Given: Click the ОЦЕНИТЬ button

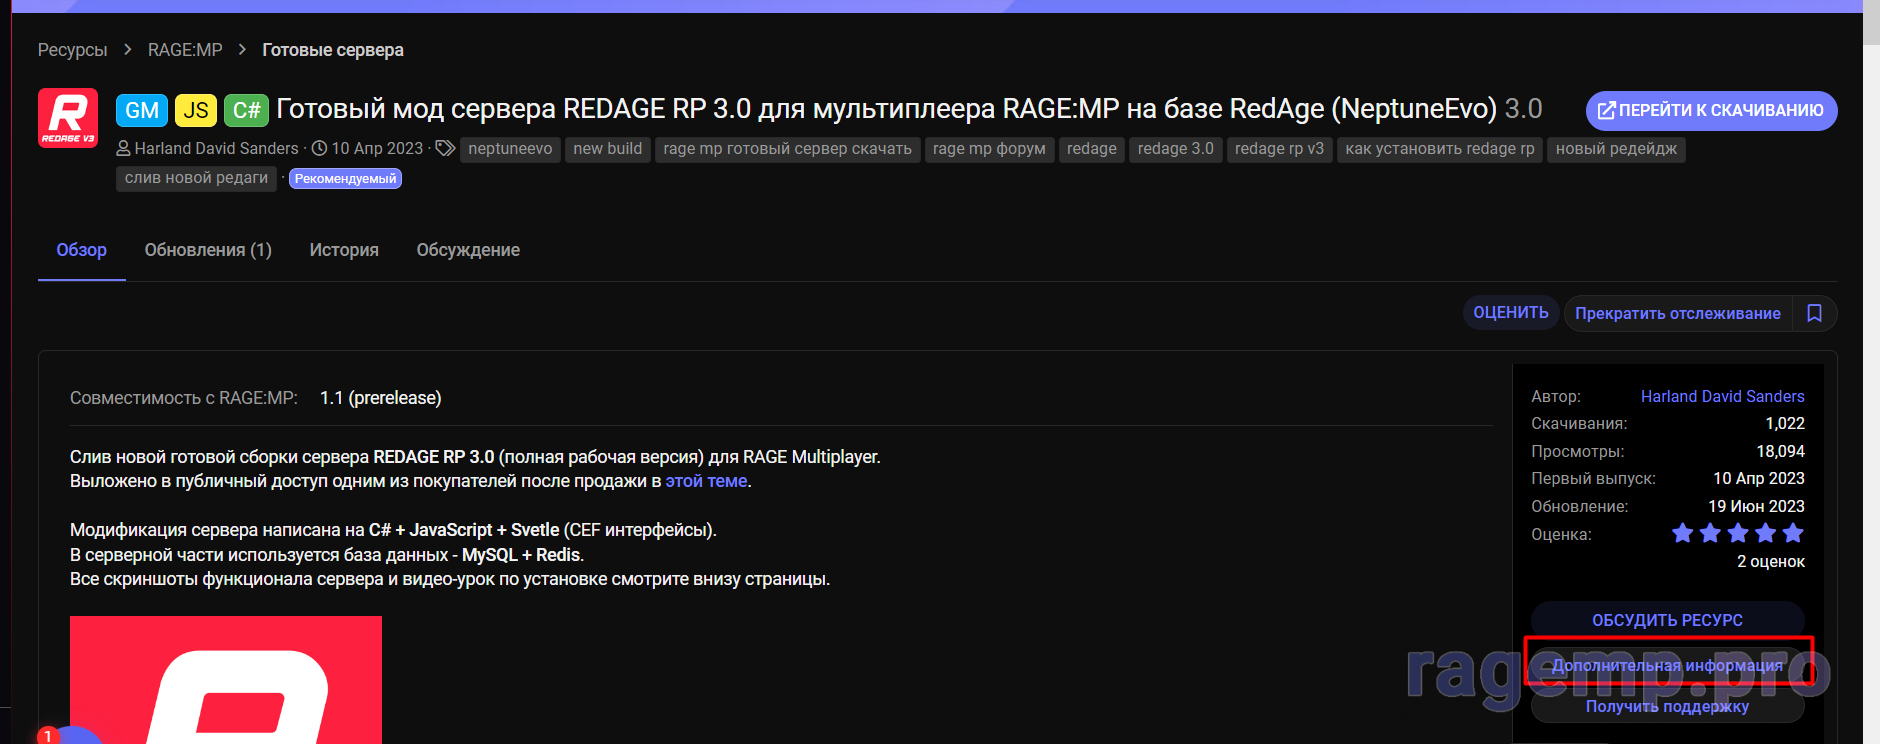Looking at the screenshot, I should point(1511,313).
